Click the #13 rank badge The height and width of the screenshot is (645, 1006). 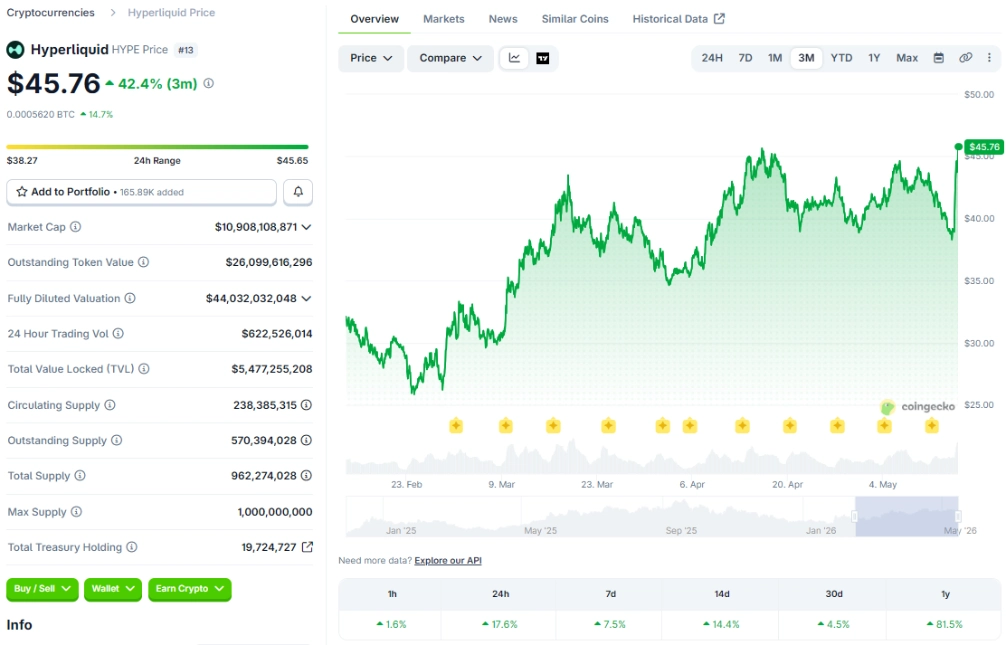point(186,50)
